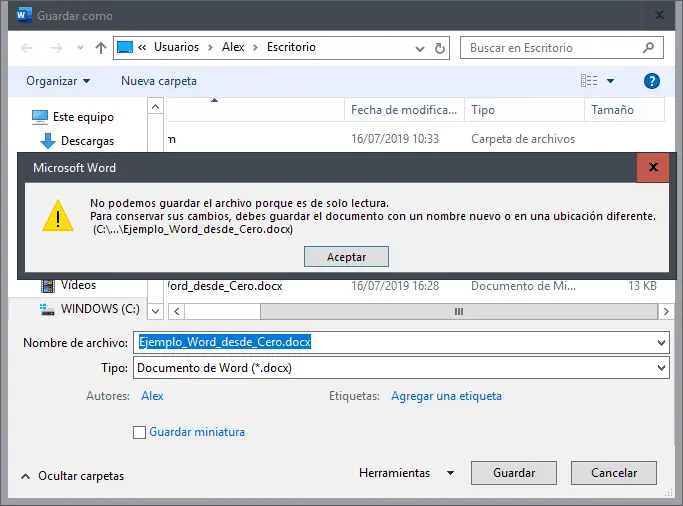The width and height of the screenshot is (683, 506).
Task: Open the Tipo Documento de Word combo box
Action: [401, 368]
